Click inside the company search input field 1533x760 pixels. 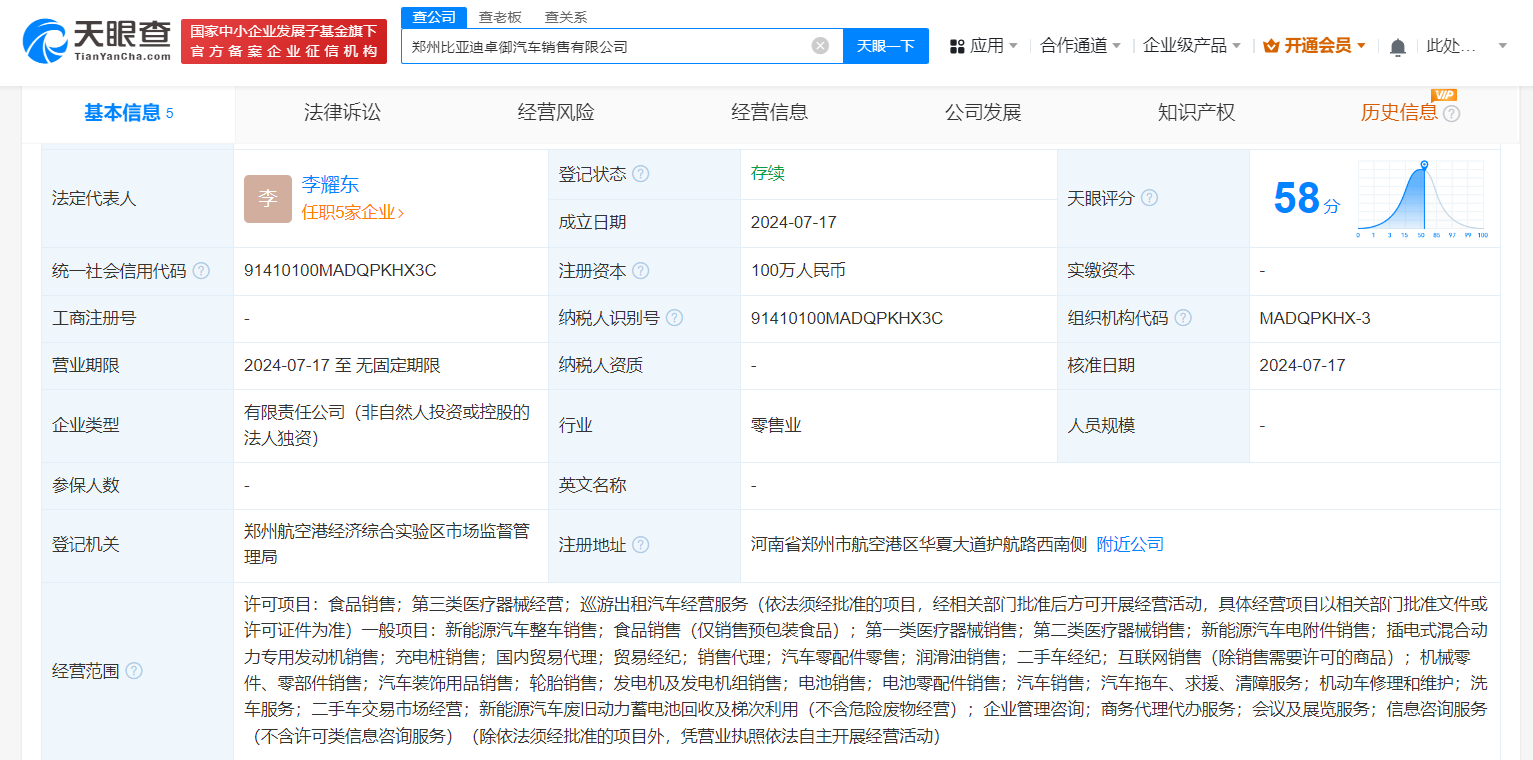click(600, 45)
